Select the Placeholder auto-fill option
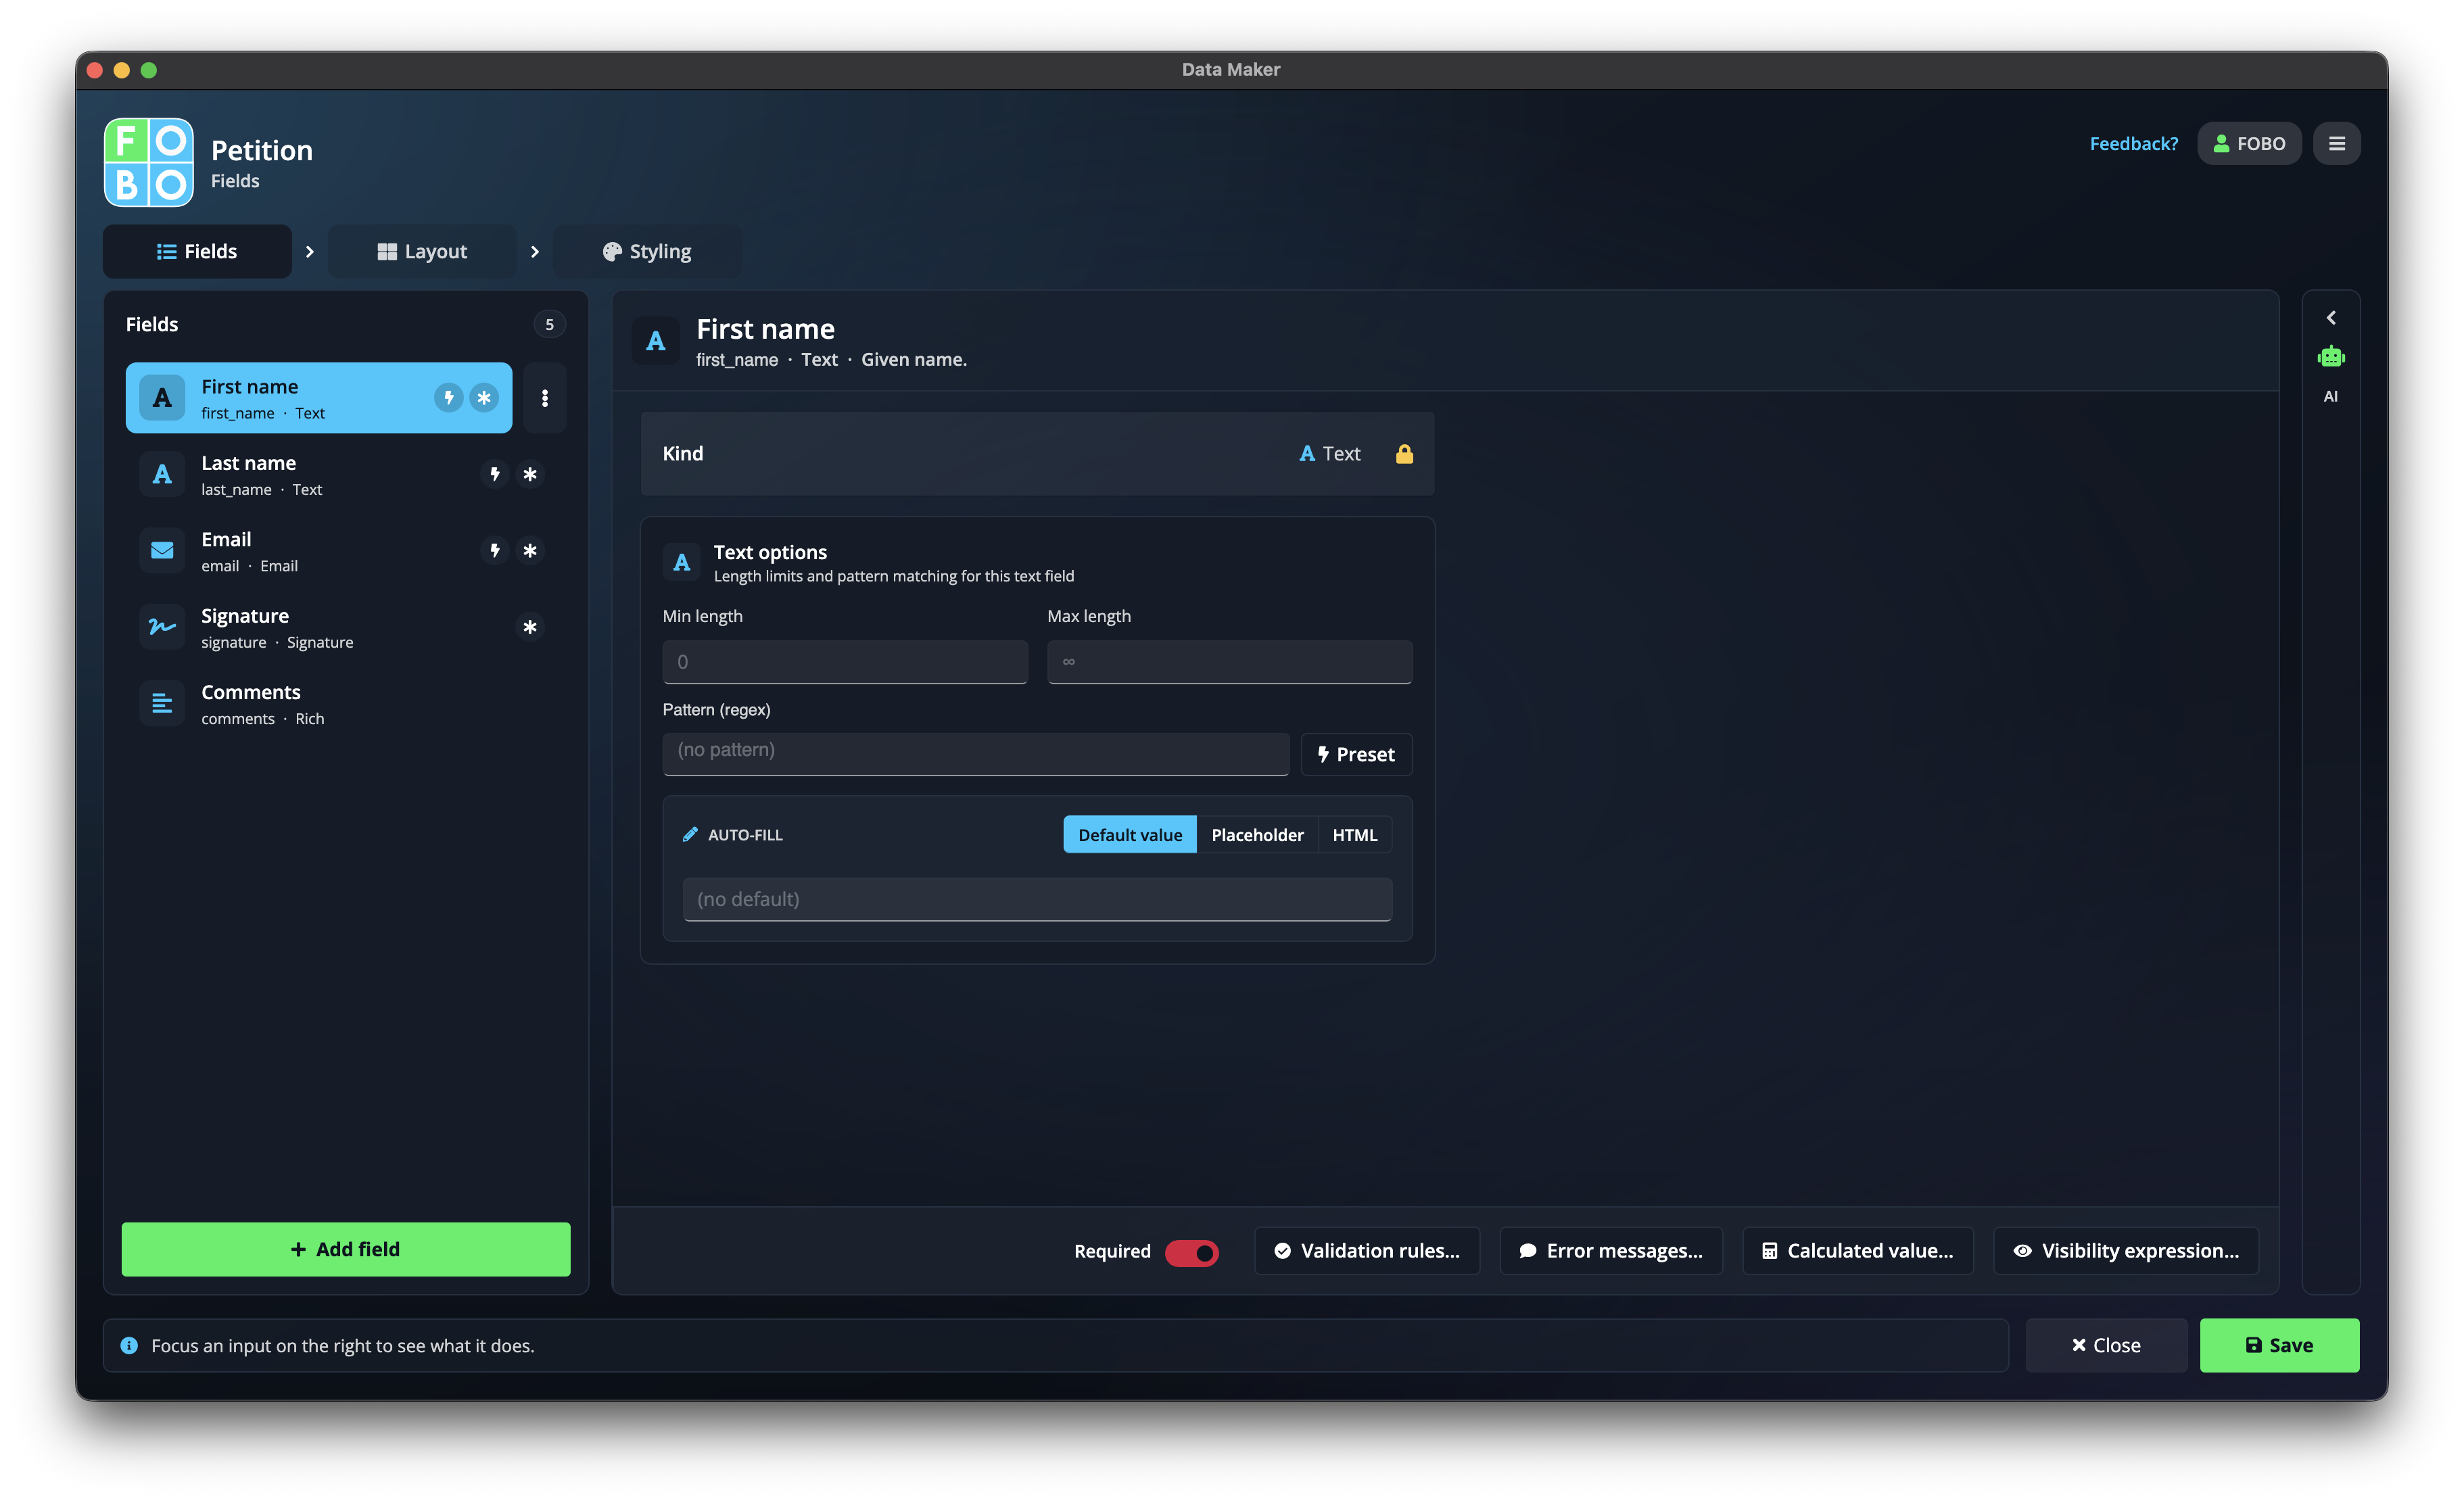The width and height of the screenshot is (2464, 1501). pos(1257,835)
